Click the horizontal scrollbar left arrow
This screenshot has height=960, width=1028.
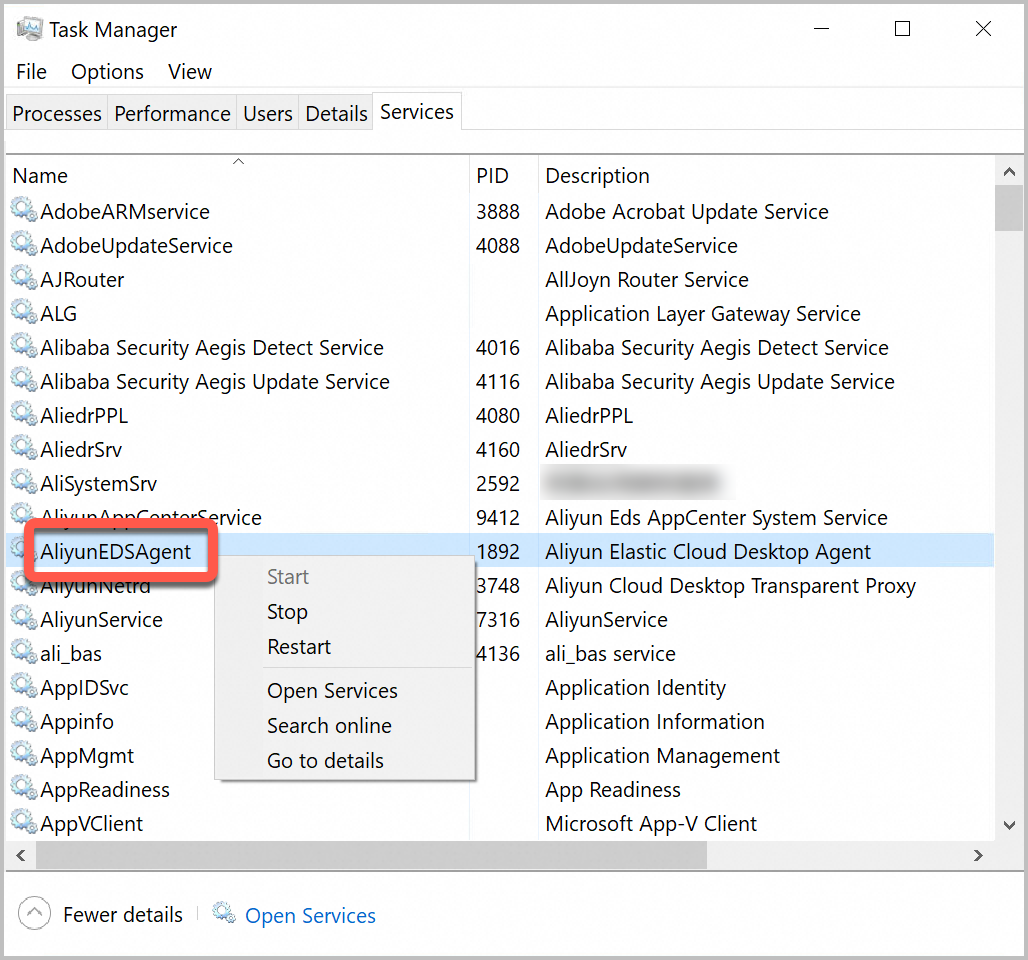pyautogui.click(x=21, y=855)
